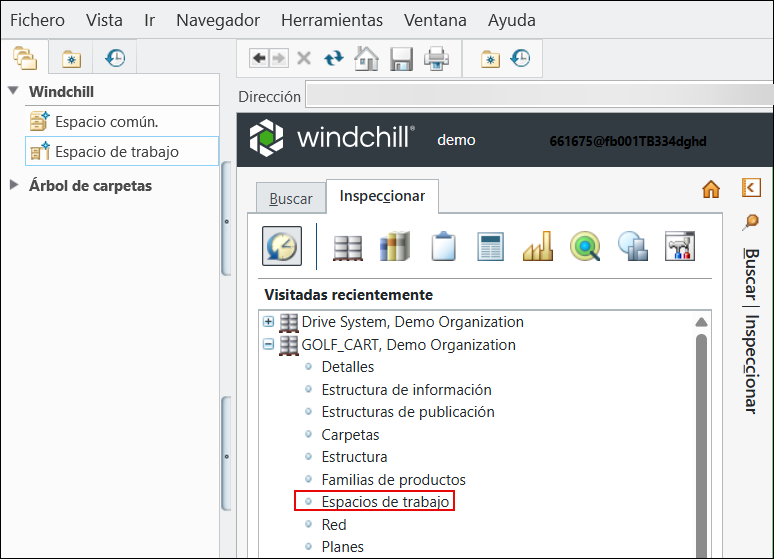Select Drive System, Demo Organization entry
This screenshot has width=774, height=559.
tap(412, 322)
